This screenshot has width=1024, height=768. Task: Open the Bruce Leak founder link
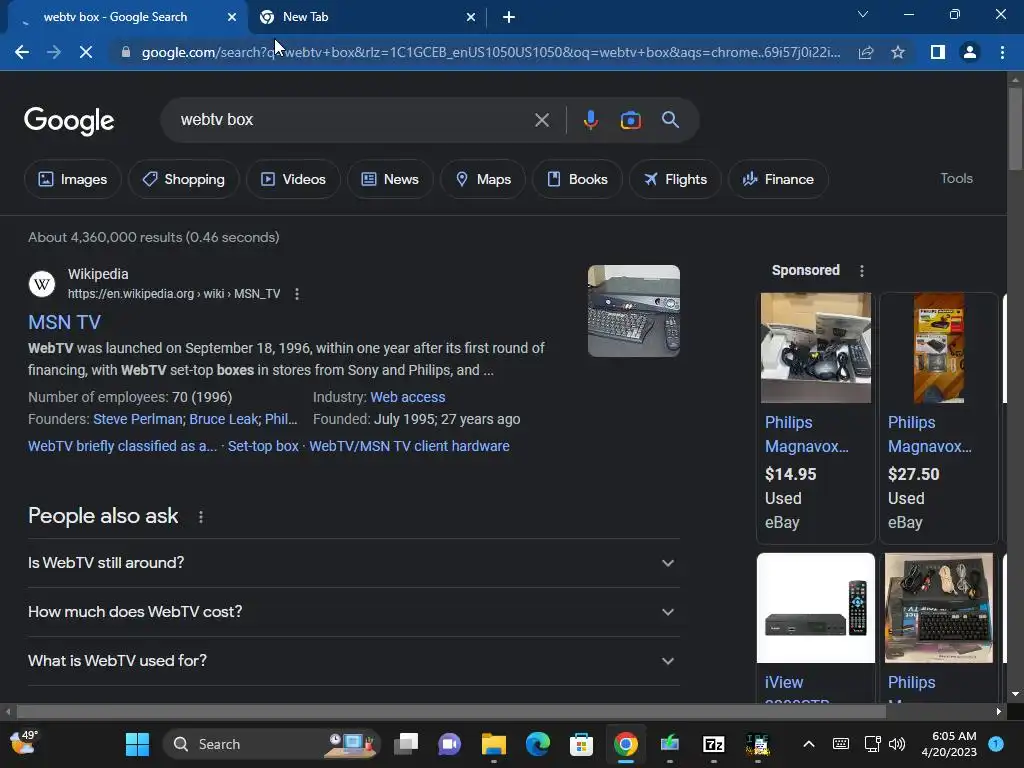[x=223, y=419]
